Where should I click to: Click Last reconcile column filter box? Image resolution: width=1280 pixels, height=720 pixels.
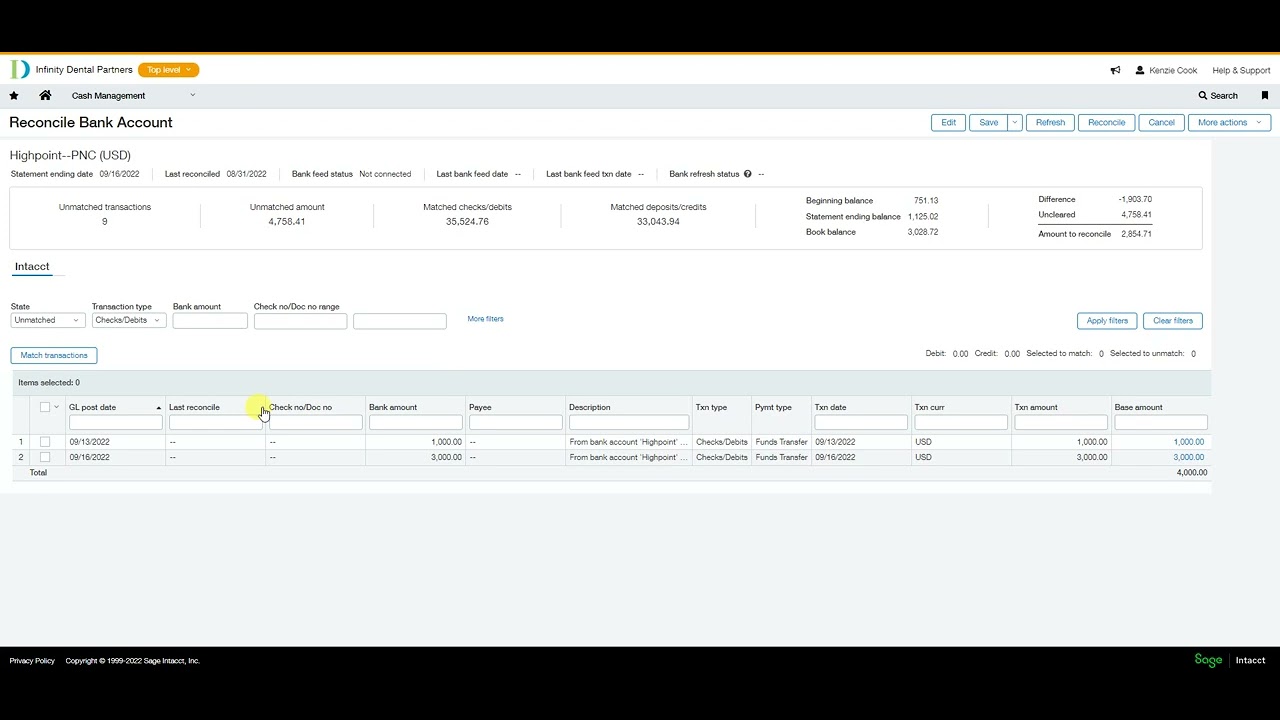pyautogui.click(x=215, y=423)
